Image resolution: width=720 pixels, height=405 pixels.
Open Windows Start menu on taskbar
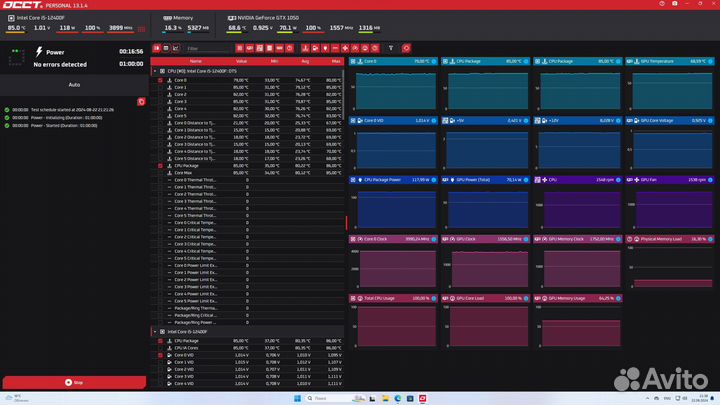(x=297, y=398)
